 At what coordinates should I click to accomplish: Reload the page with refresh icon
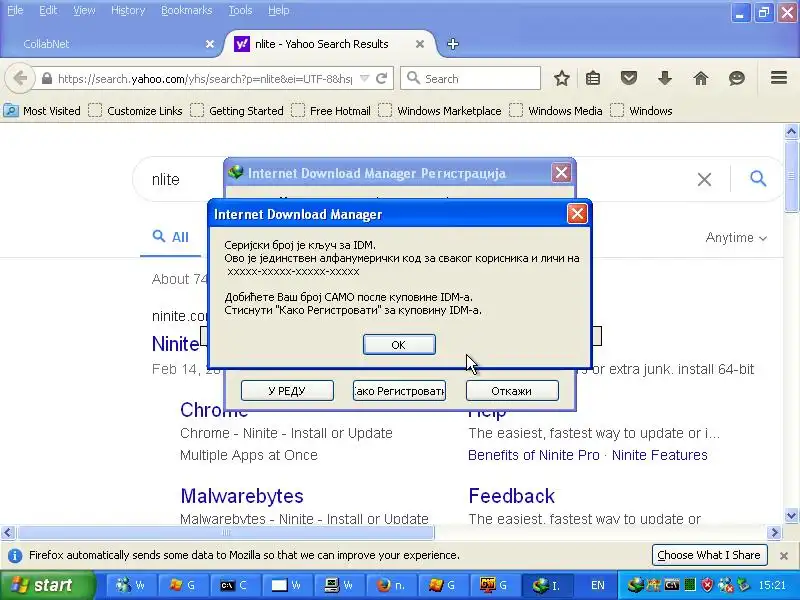click(x=381, y=79)
